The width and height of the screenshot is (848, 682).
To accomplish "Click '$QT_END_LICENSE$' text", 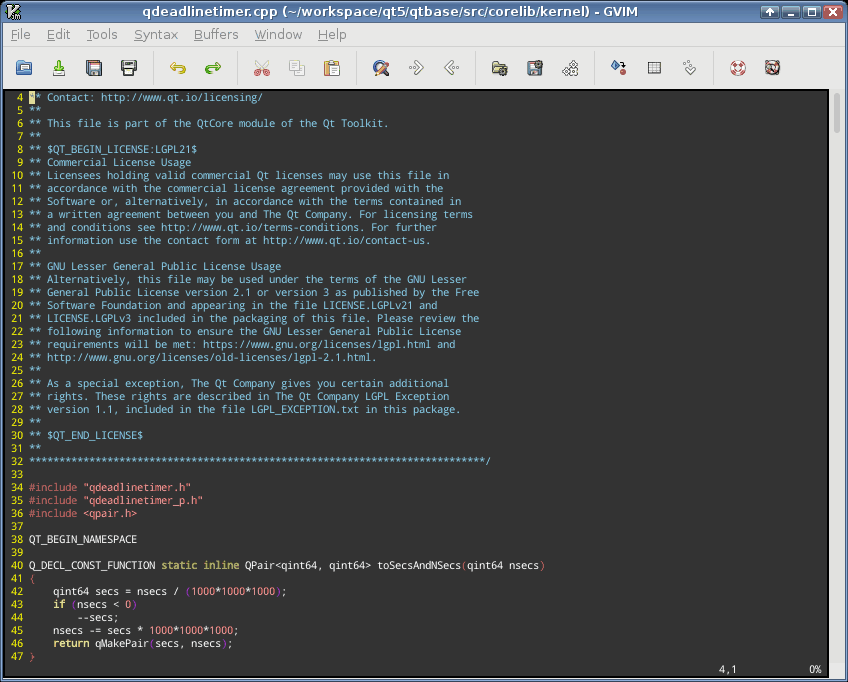I will pos(95,435).
